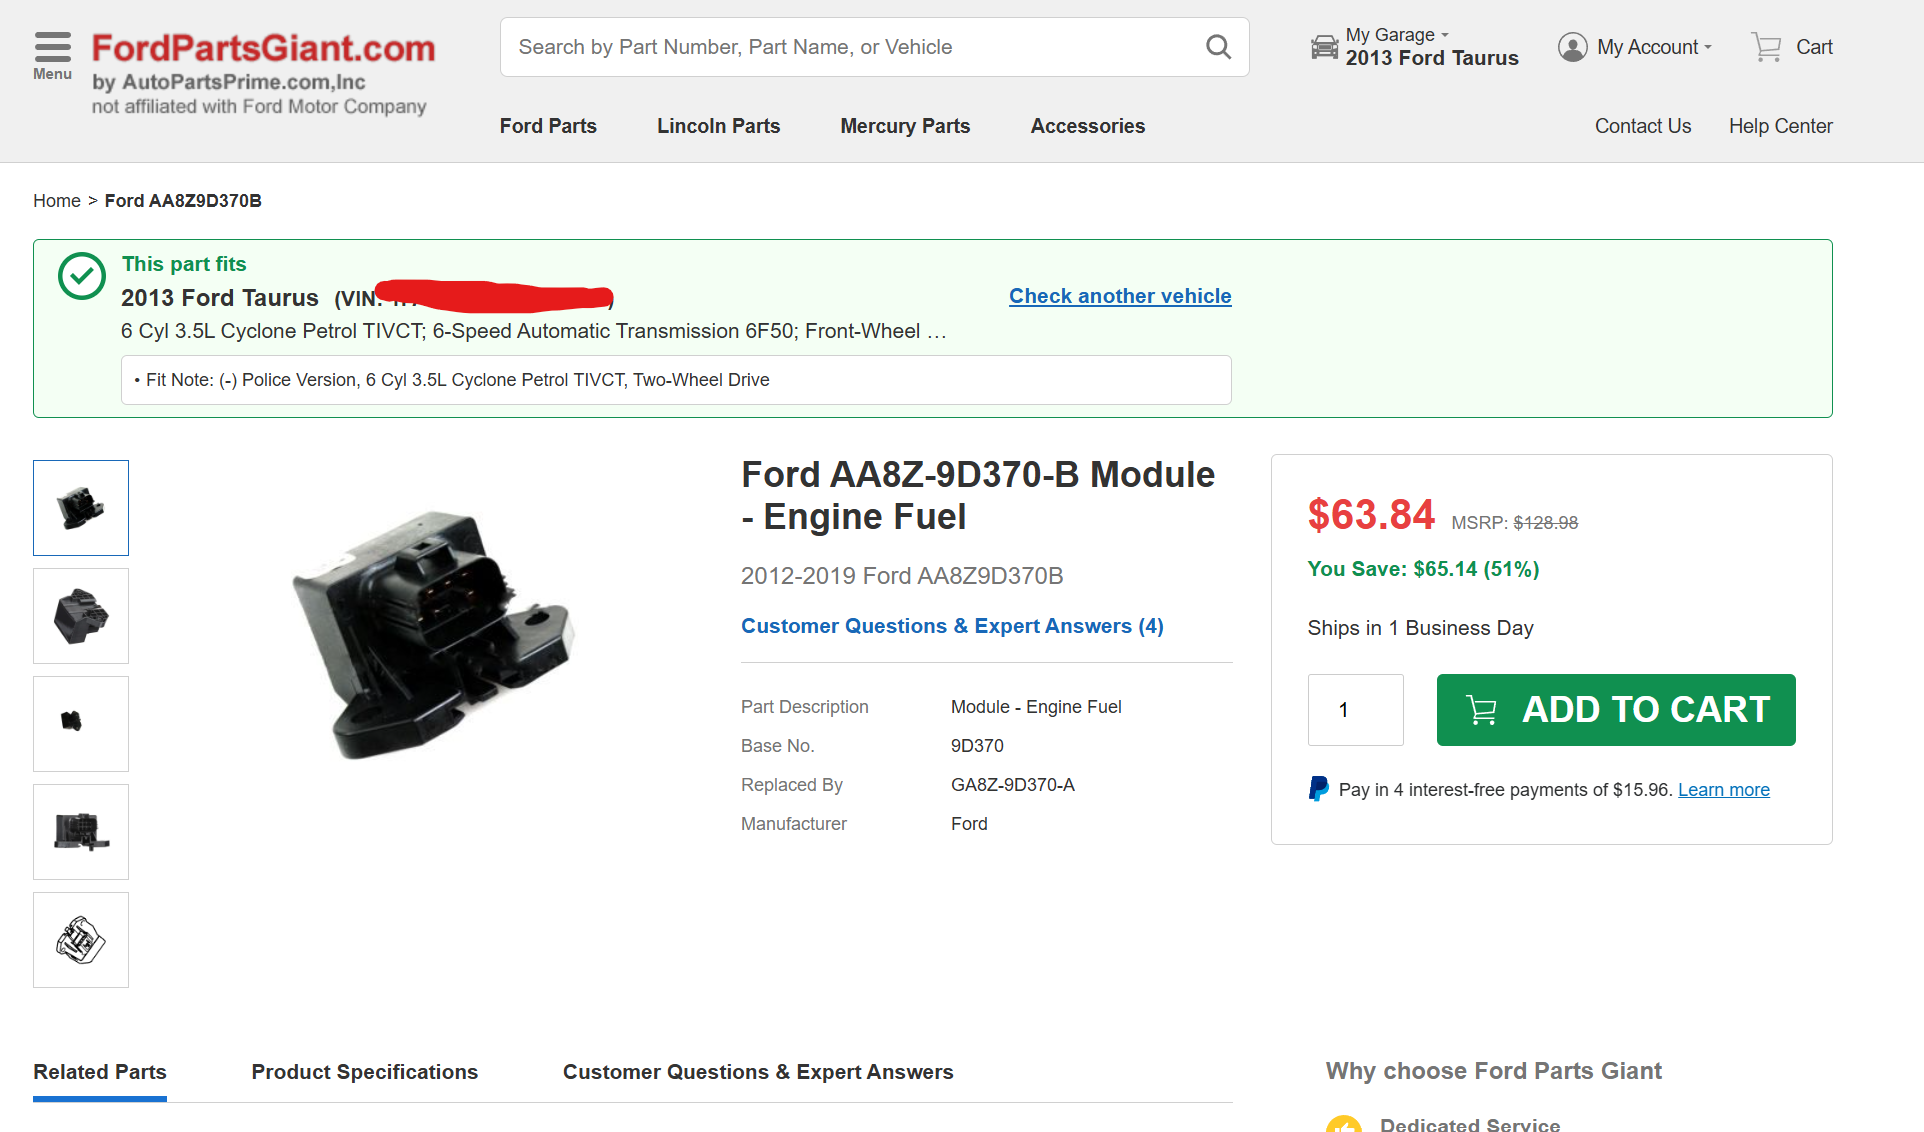The width and height of the screenshot is (1924, 1132).
Task: Expand the My Garage dropdown
Action: click(1444, 34)
